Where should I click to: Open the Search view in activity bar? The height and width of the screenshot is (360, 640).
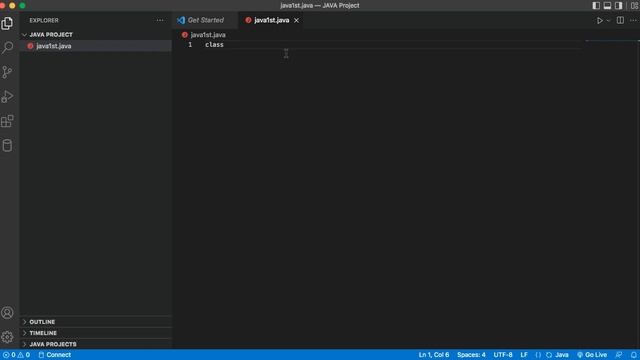[7, 47]
